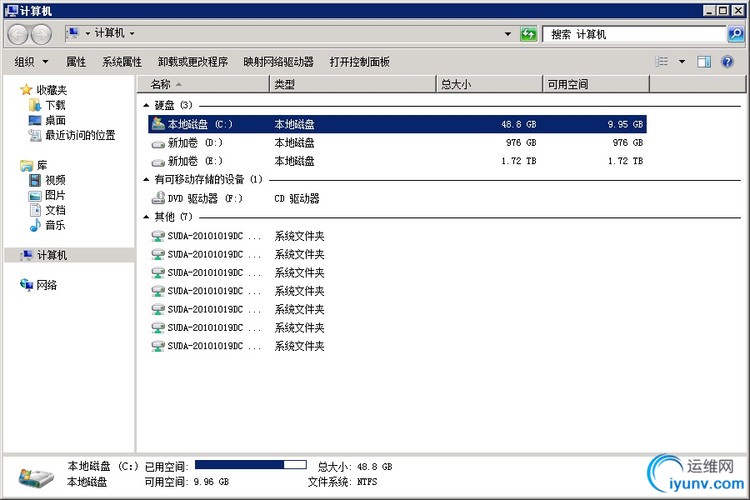The height and width of the screenshot is (500, 750).
Task: Sort by 总大小 column header
Action: click(x=490, y=84)
